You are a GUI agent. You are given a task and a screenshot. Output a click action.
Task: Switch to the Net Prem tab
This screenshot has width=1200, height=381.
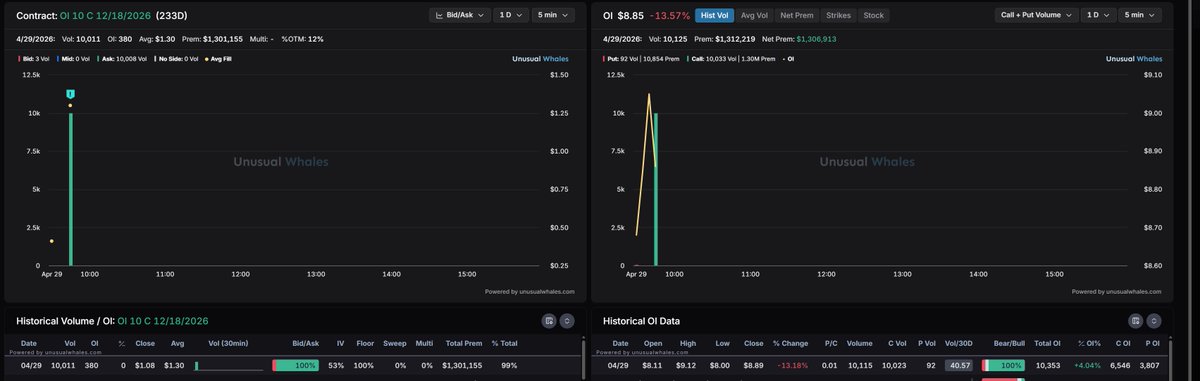coord(797,16)
